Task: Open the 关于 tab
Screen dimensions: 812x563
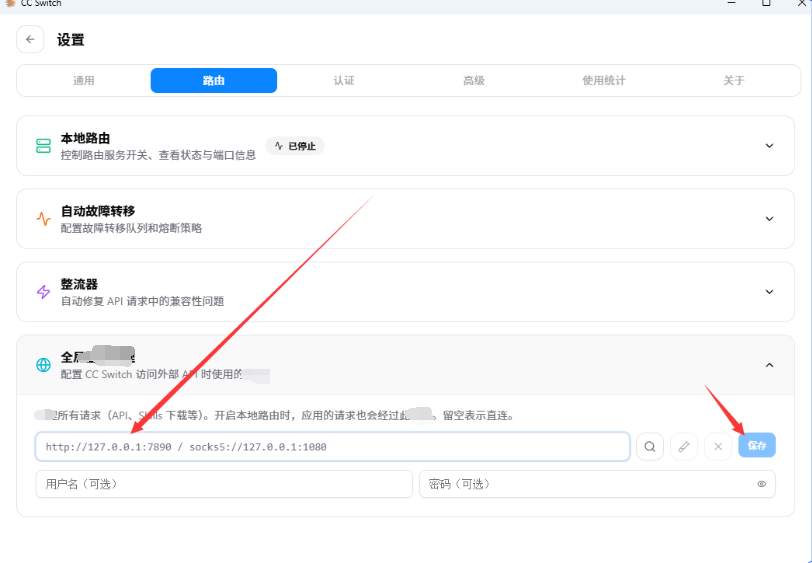Action: pyautogui.click(x=734, y=80)
